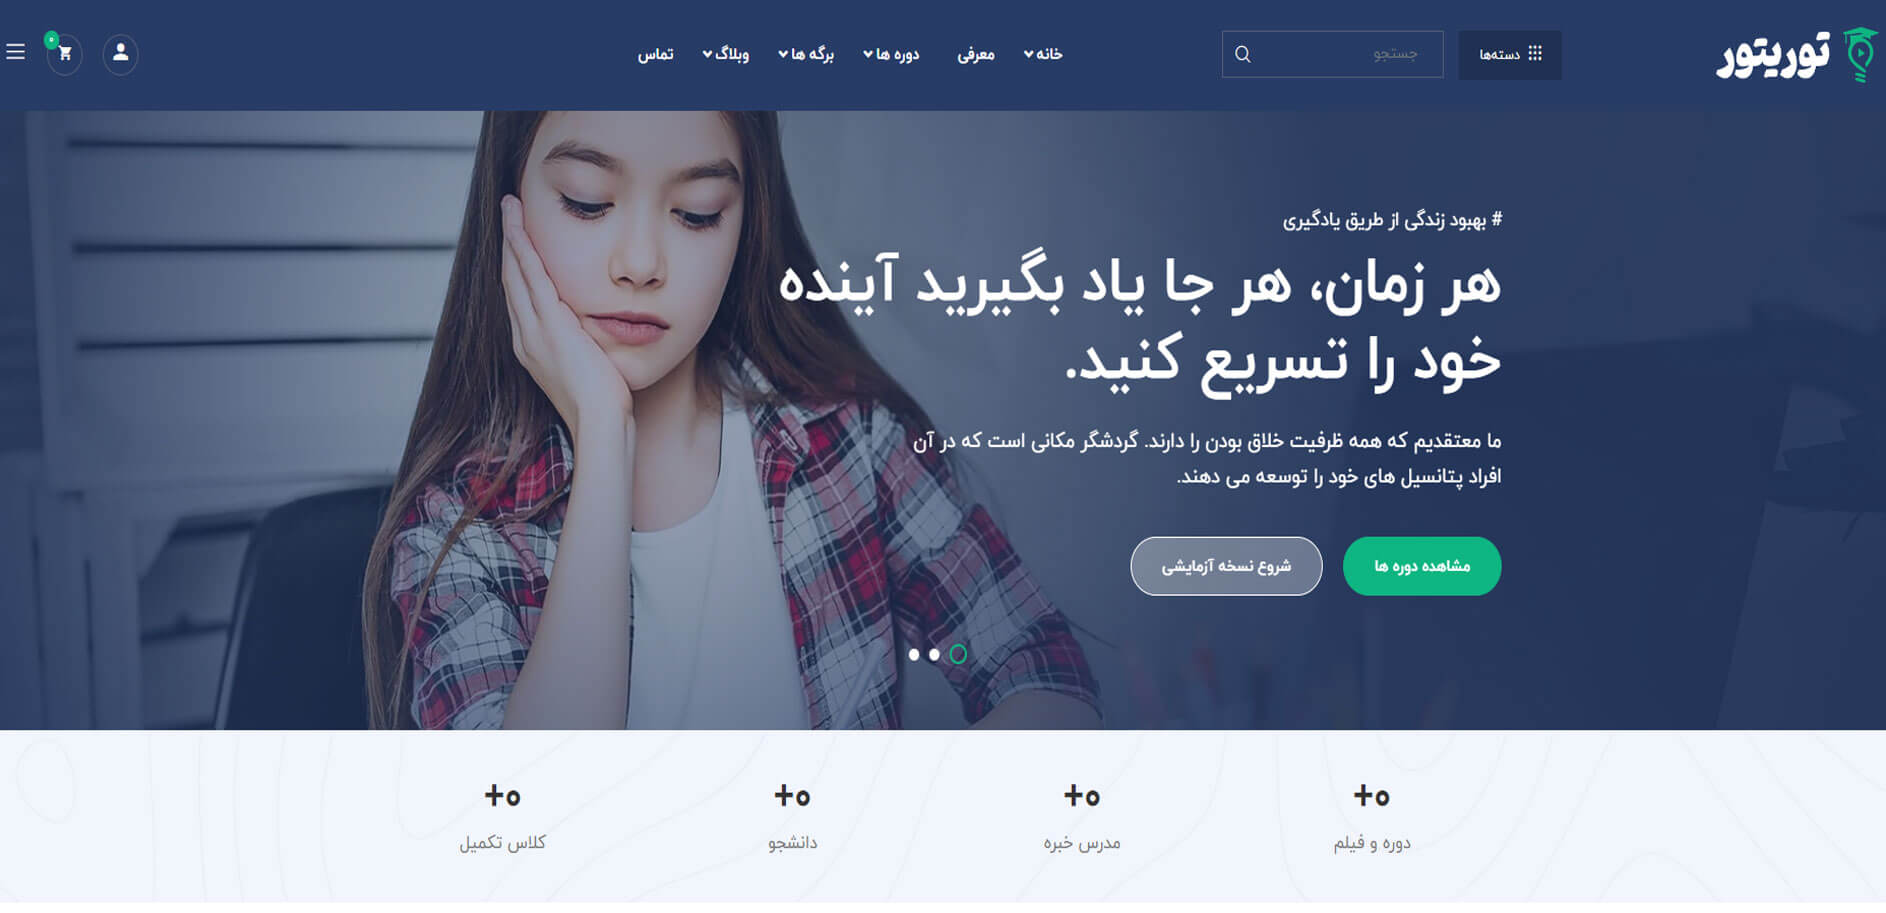
Task: Click the grid icon in دسته‌ها button
Action: [1536, 54]
